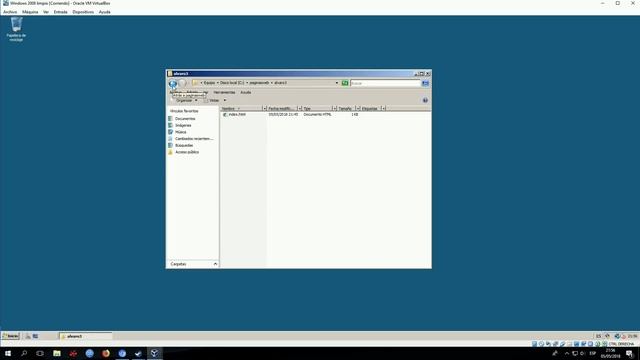Image resolution: width=640 pixels, height=360 pixels.
Task: Click the Explorer Buscar search field
Action: (385, 83)
